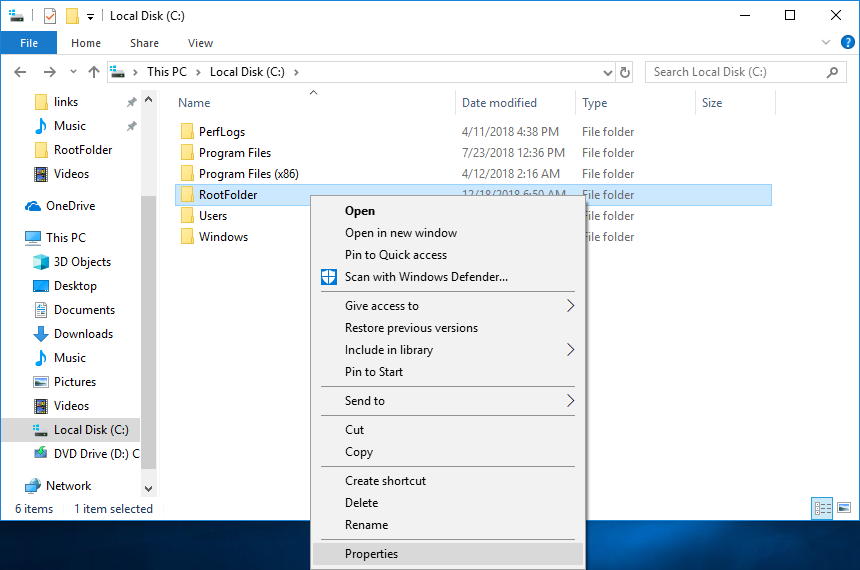Select Local Disk (C:) in navigation pane

91,430
